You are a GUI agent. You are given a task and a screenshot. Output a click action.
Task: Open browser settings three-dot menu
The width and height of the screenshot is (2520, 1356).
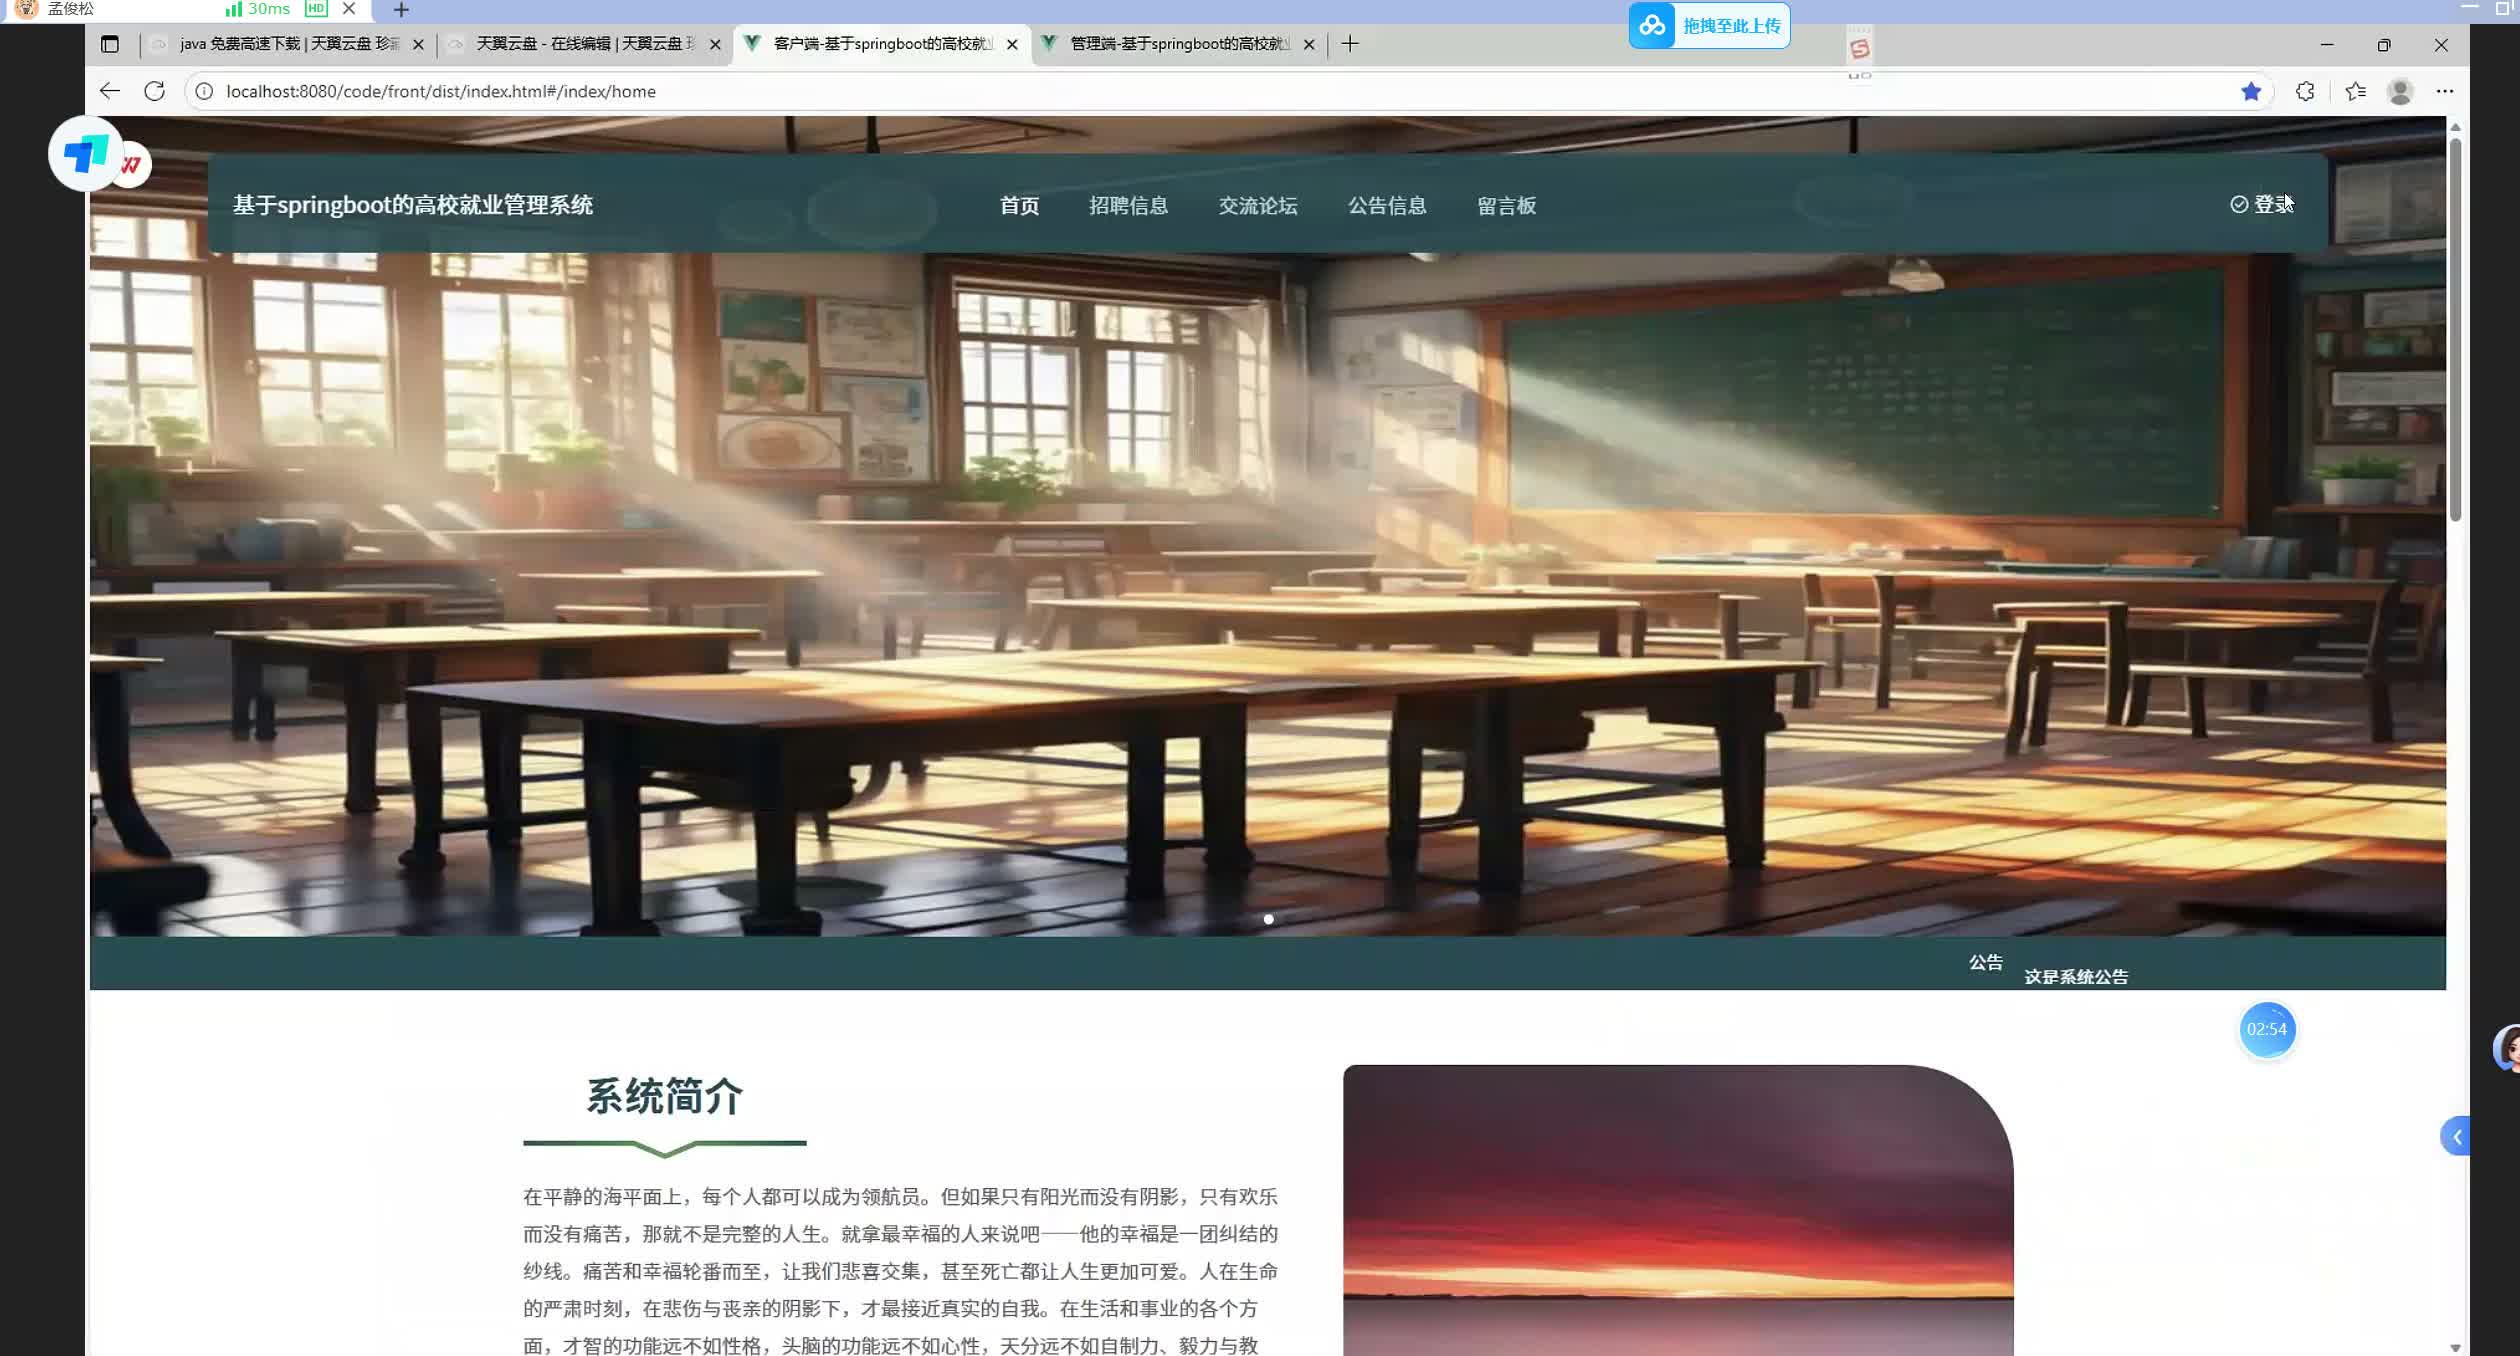tap(2445, 91)
